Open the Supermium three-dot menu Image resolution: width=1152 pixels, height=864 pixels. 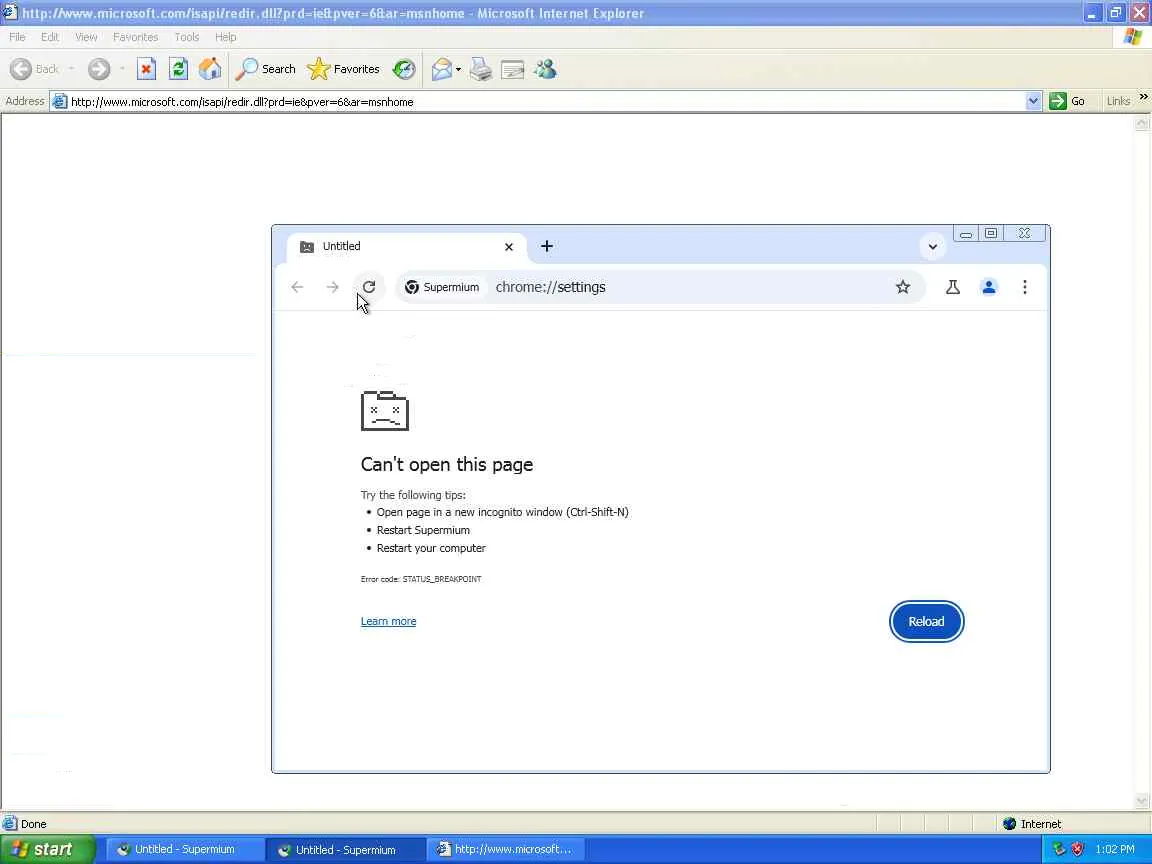coord(1025,287)
